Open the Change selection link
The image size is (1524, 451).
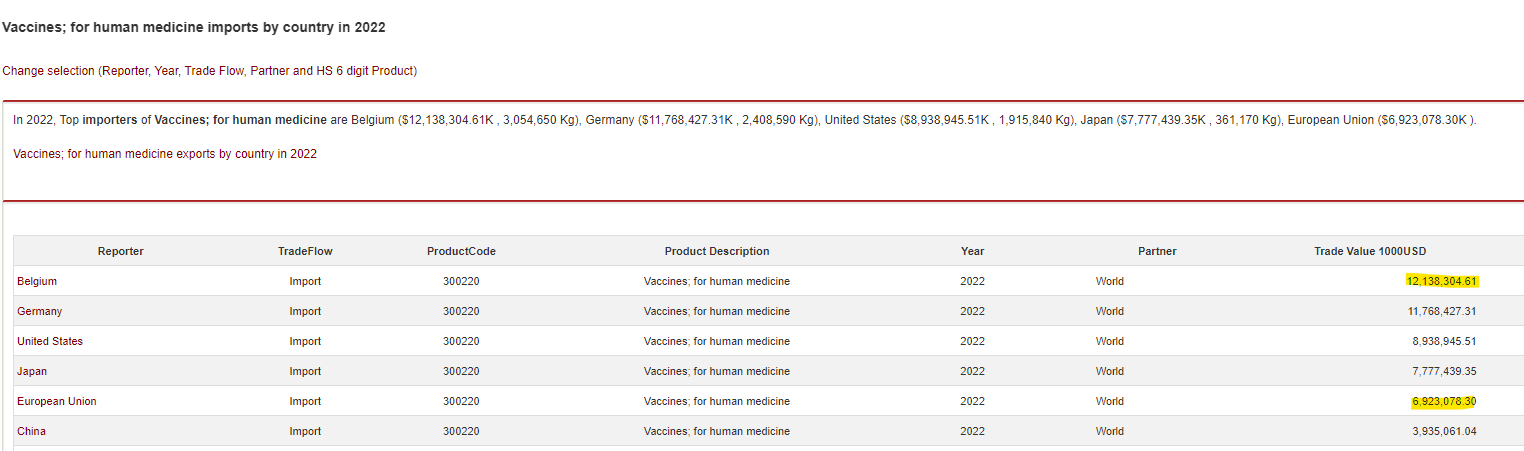209,71
